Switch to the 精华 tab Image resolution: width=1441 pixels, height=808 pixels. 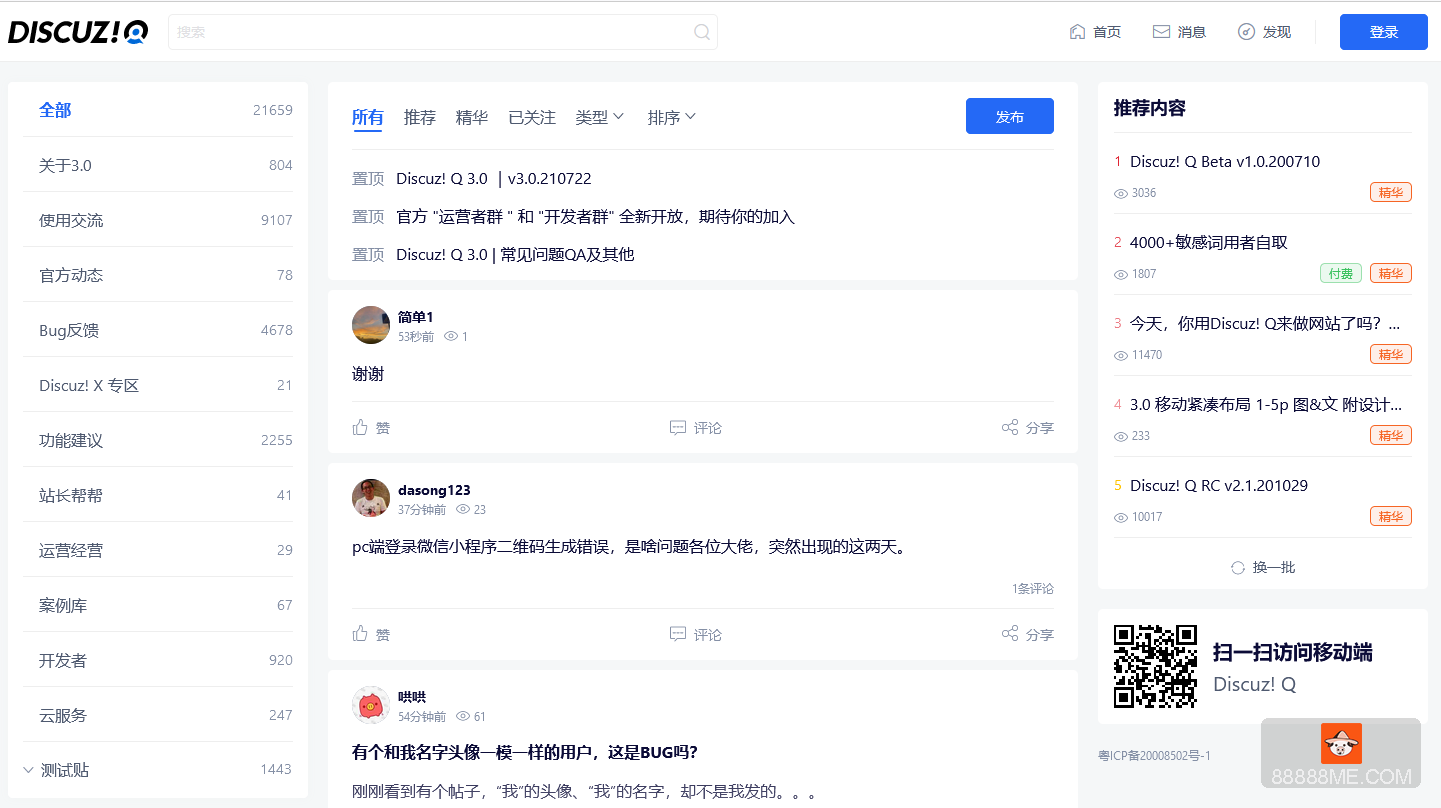(472, 117)
